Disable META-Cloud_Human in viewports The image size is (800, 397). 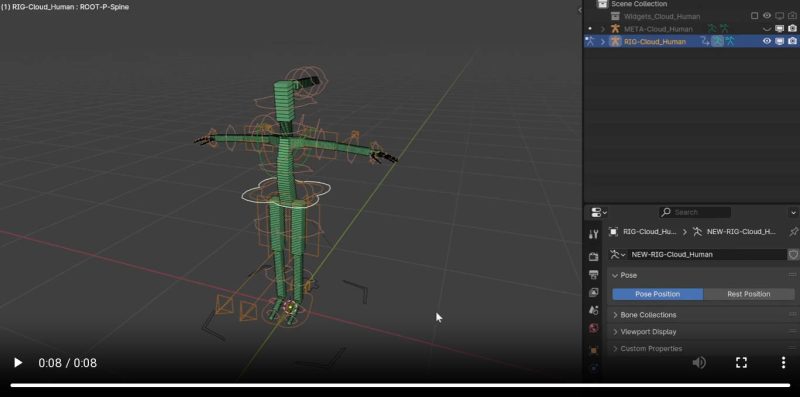tap(780, 29)
